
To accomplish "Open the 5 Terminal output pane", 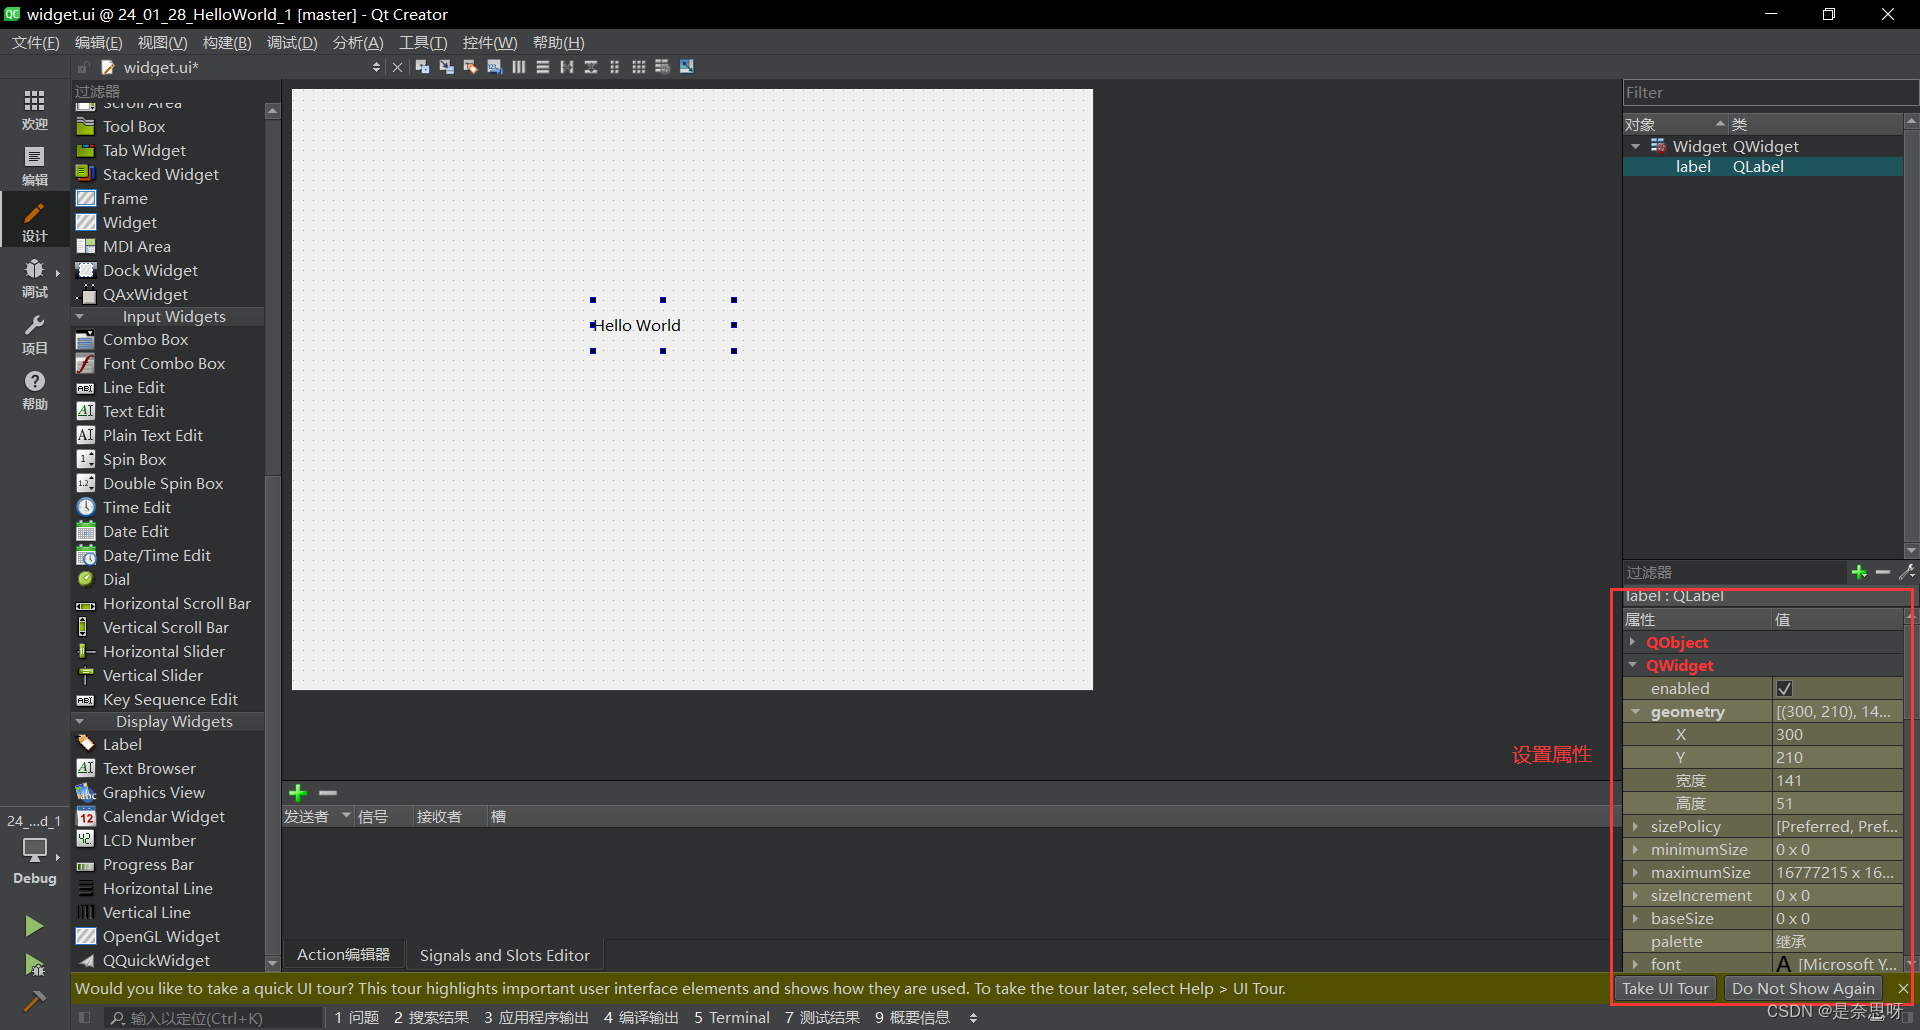I will coord(732,1018).
